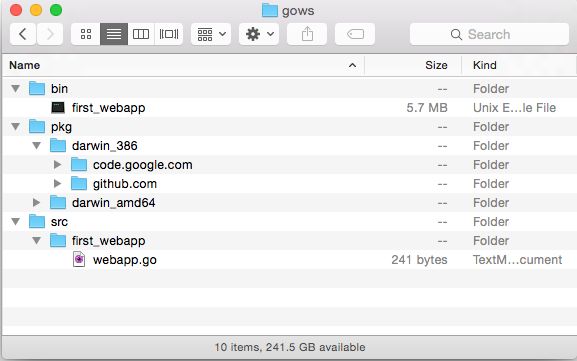Click the Share toolbar button
577x361 pixels.
[307, 34]
